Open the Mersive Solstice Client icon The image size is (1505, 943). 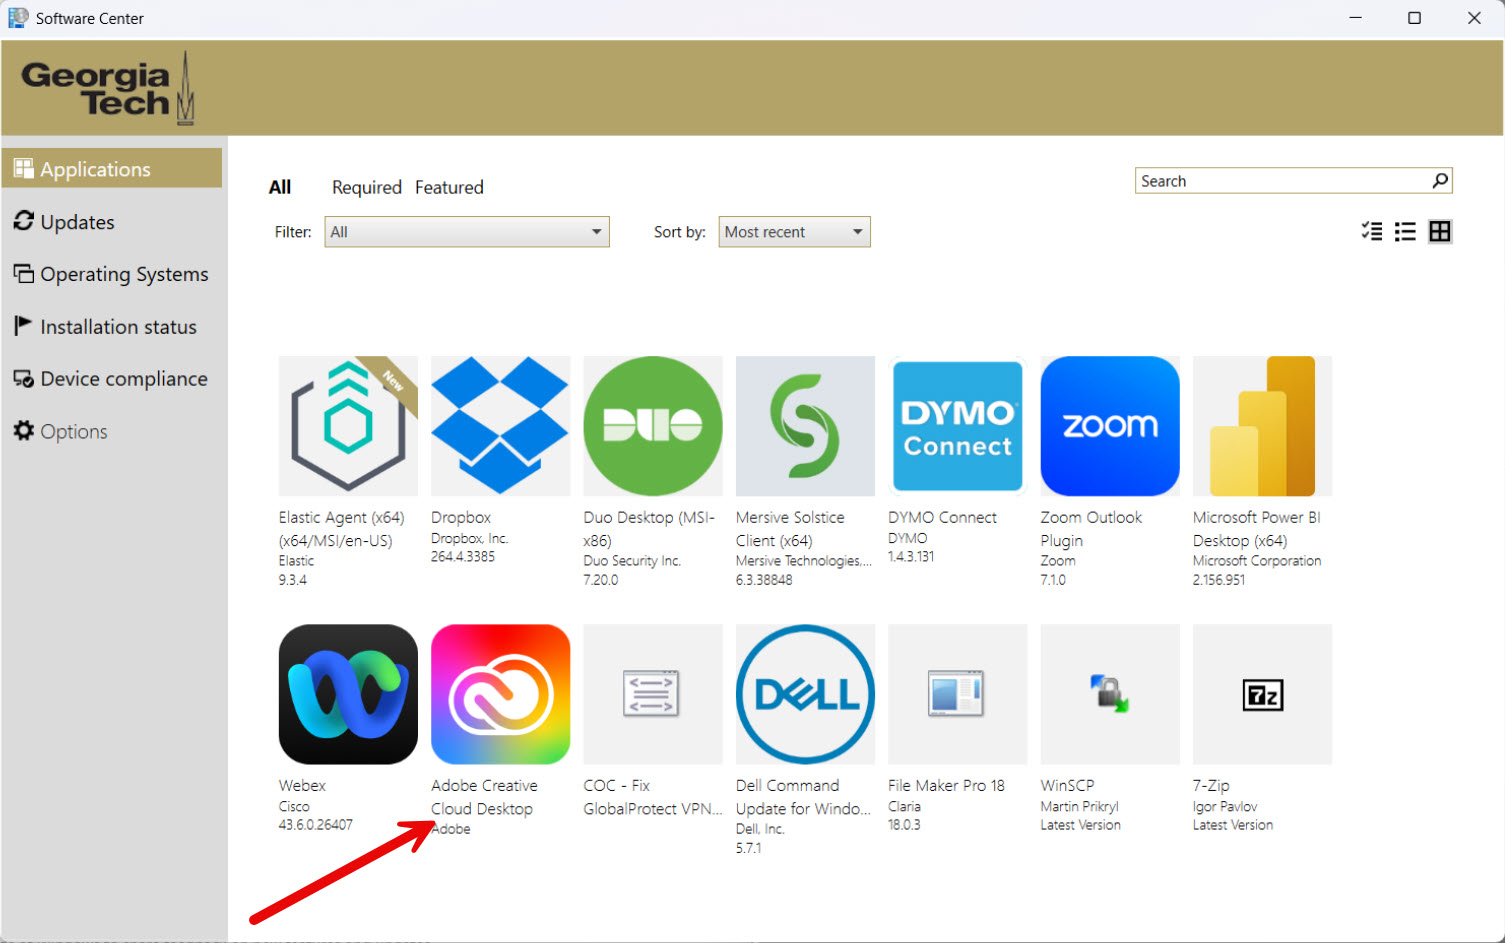pos(805,426)
